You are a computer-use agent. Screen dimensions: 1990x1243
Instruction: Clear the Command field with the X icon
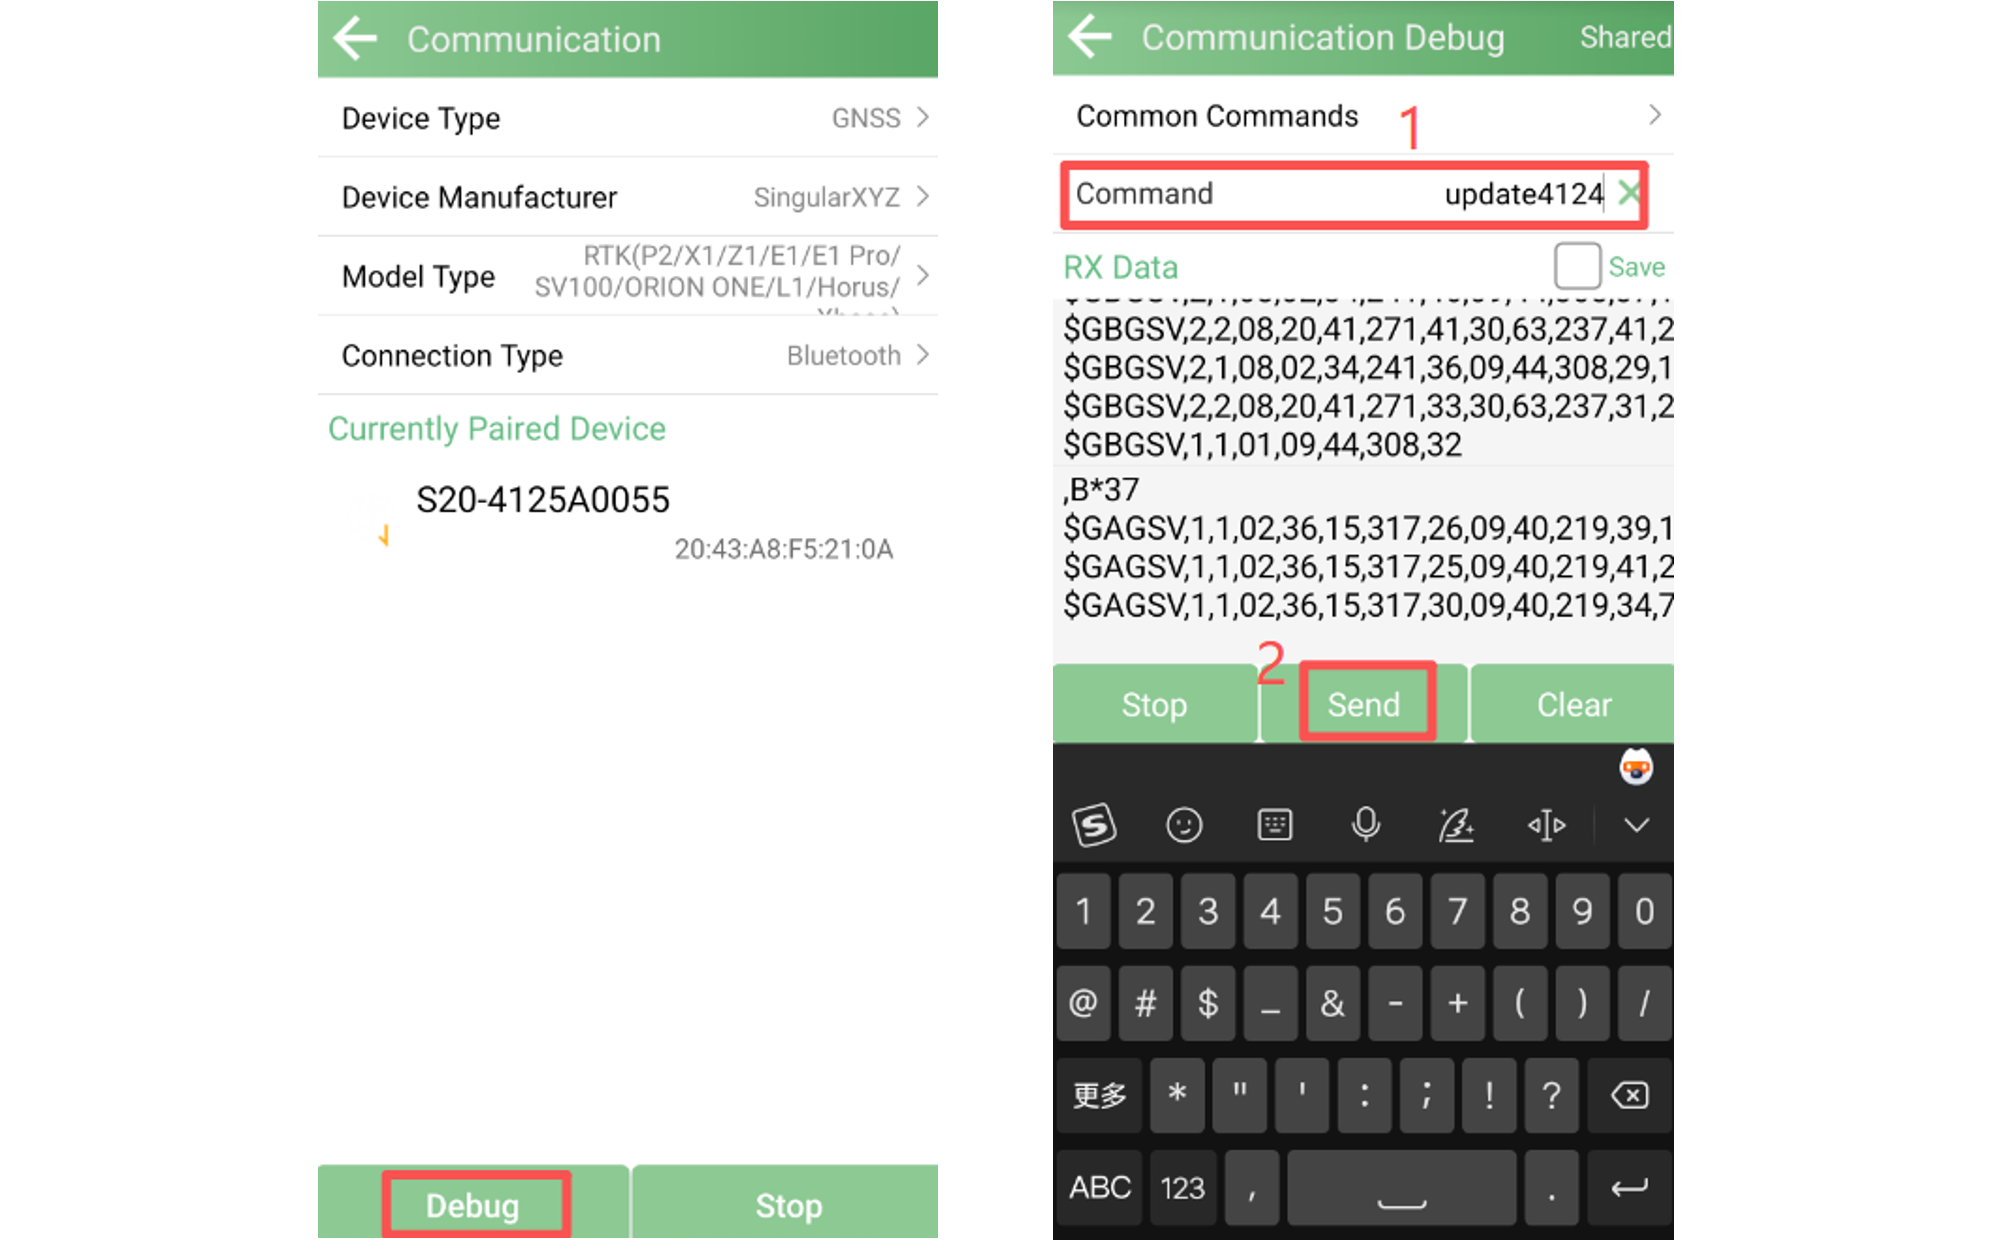point(1629,192)
